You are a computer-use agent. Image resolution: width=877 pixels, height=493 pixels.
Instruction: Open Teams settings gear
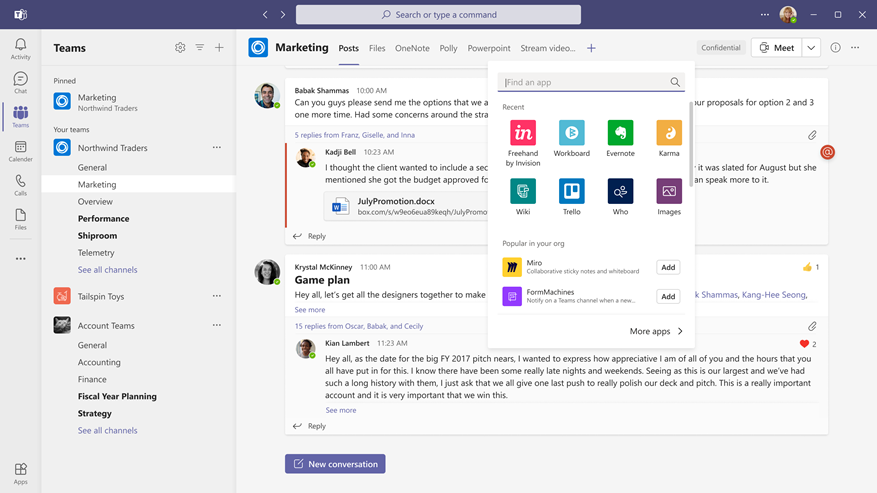point(180,48)
